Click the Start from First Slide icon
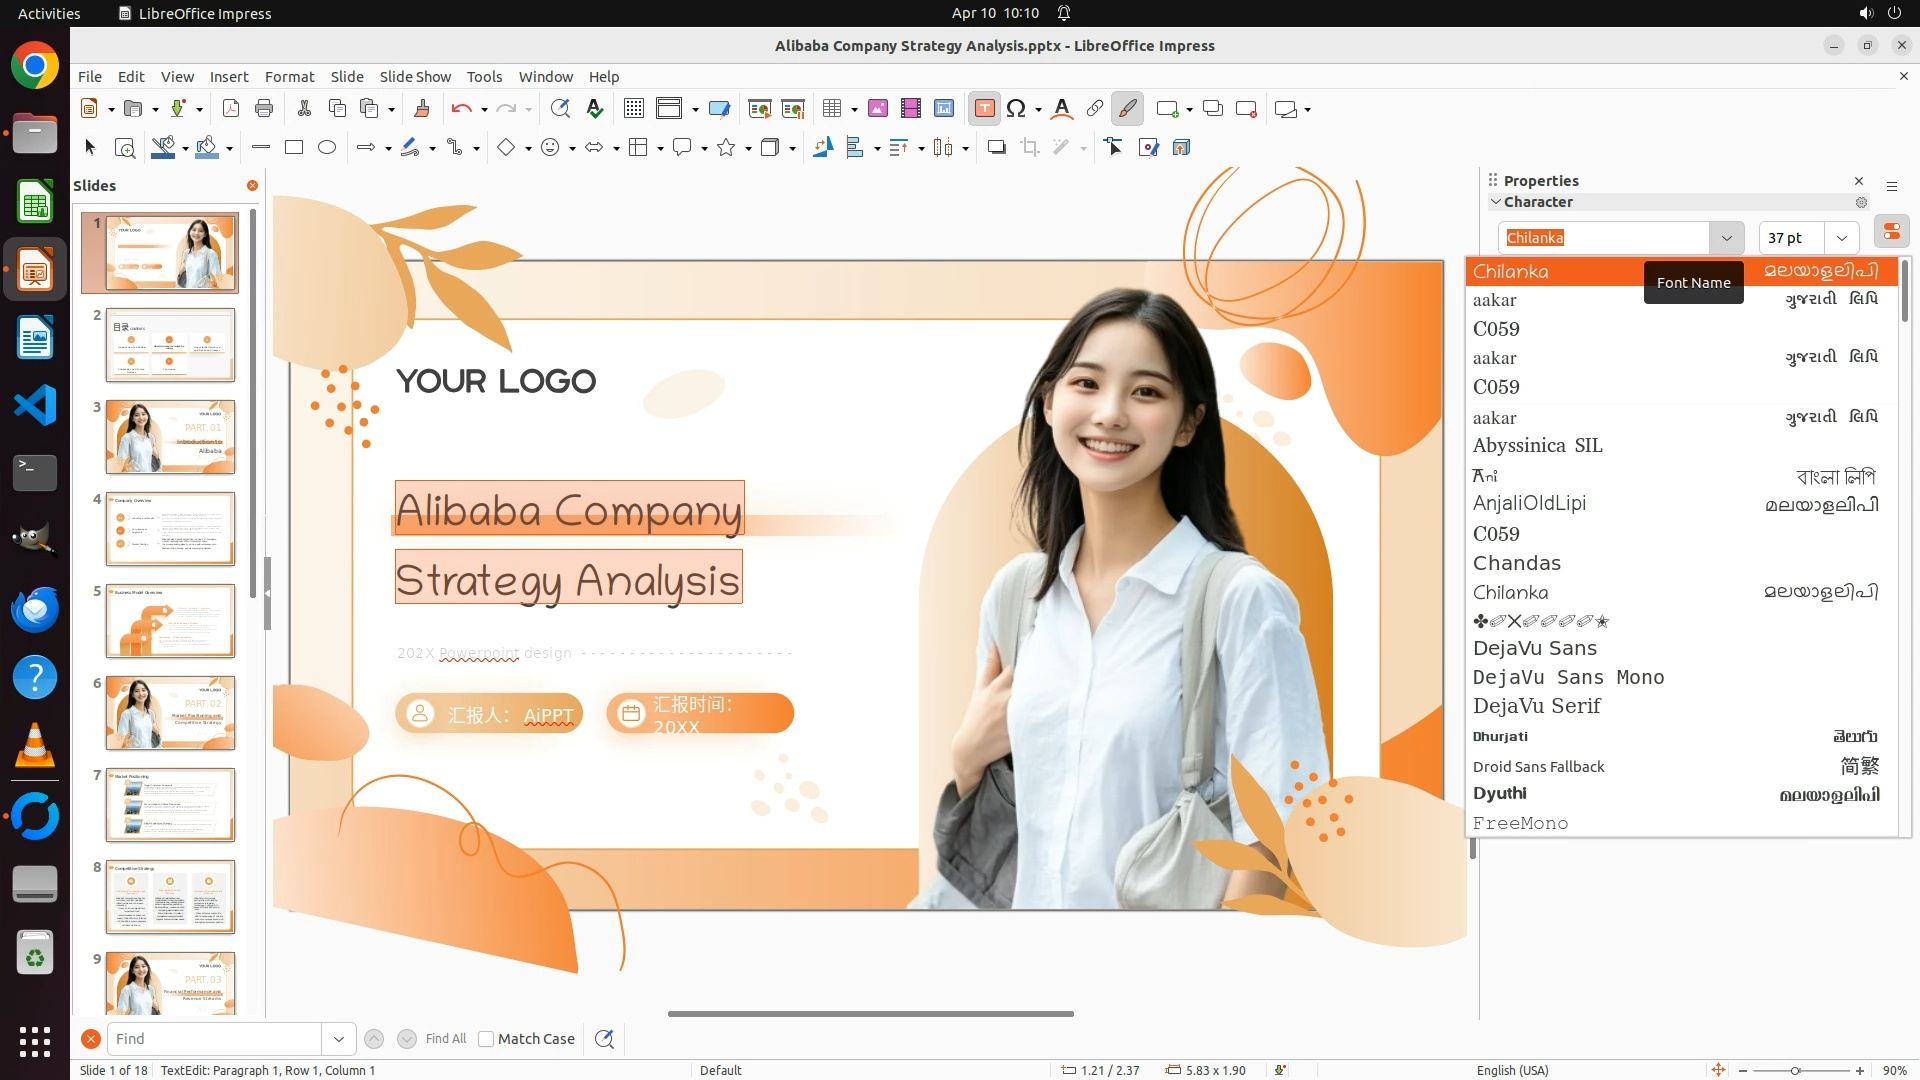 (x=760, y=109)
